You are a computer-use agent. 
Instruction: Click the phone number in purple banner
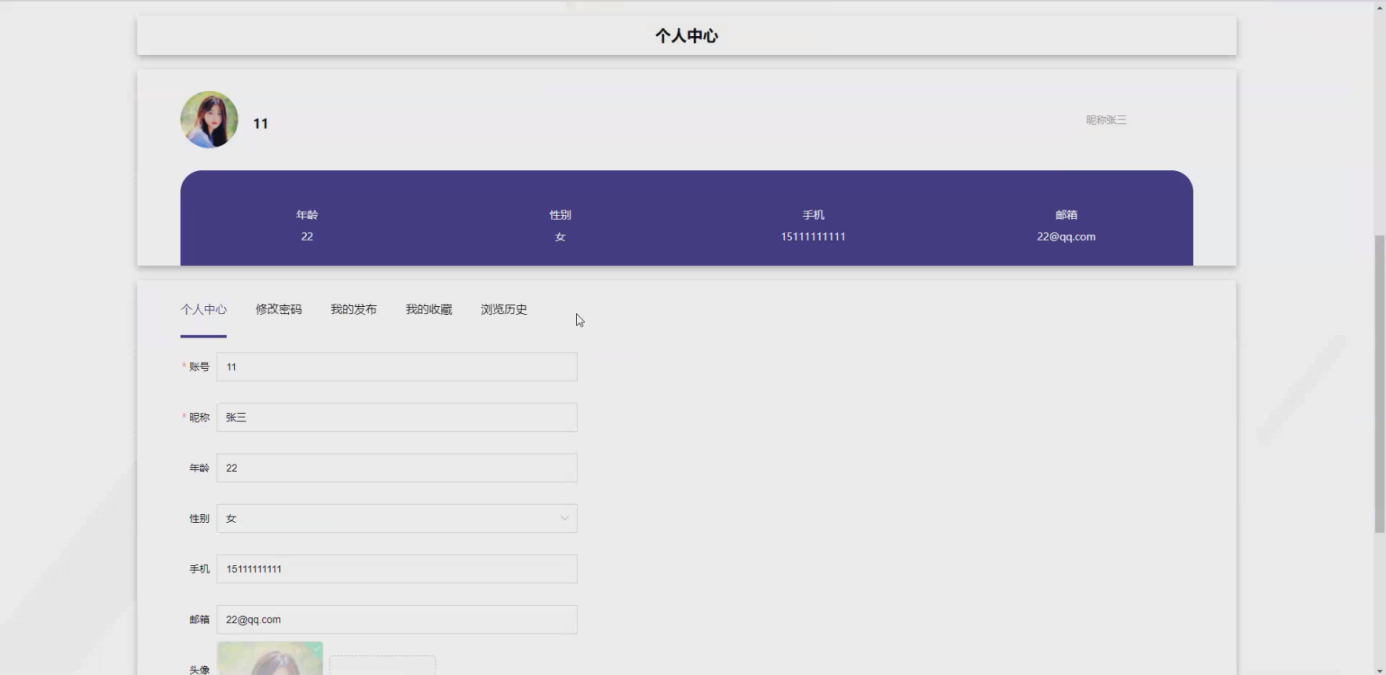coord(813,237)
